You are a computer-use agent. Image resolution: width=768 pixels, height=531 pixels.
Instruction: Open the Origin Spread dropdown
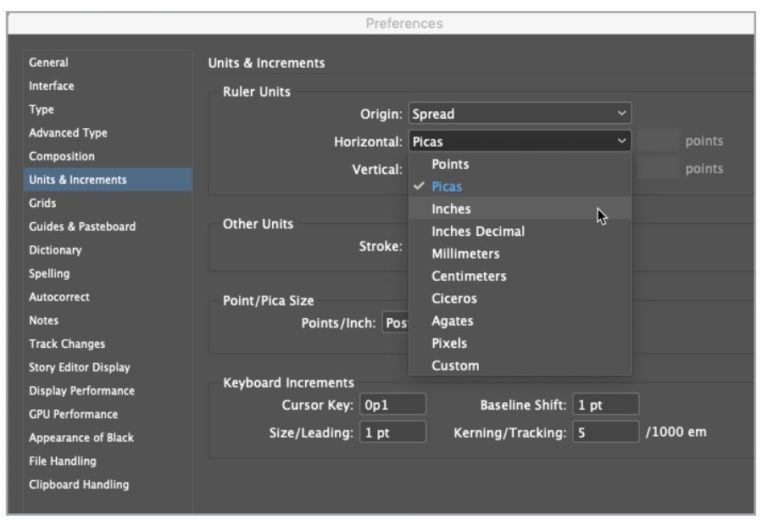(520, 114)
